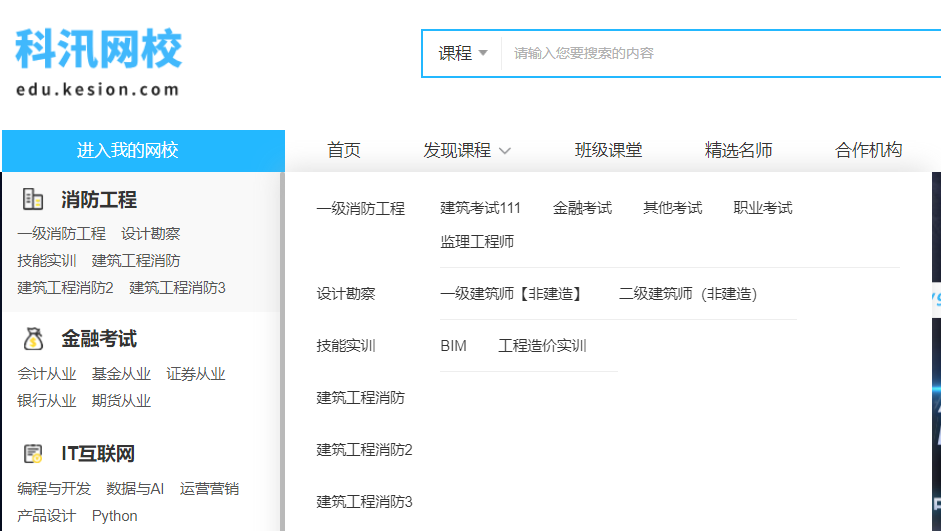Click the 进入我的网校 button
Image resolution: width=941 pixels, height=531 pixels.
(143, 151)
